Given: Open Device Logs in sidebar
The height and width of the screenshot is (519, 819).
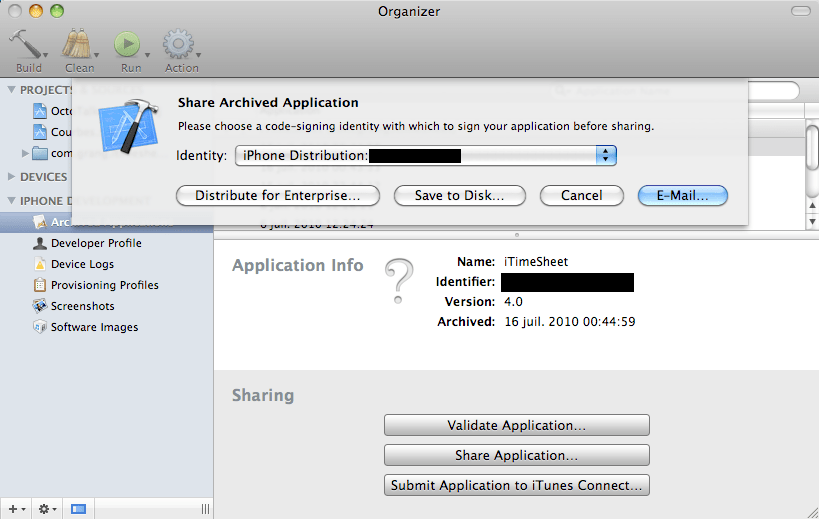Looking at the screenshot, I should pos(82,264).
